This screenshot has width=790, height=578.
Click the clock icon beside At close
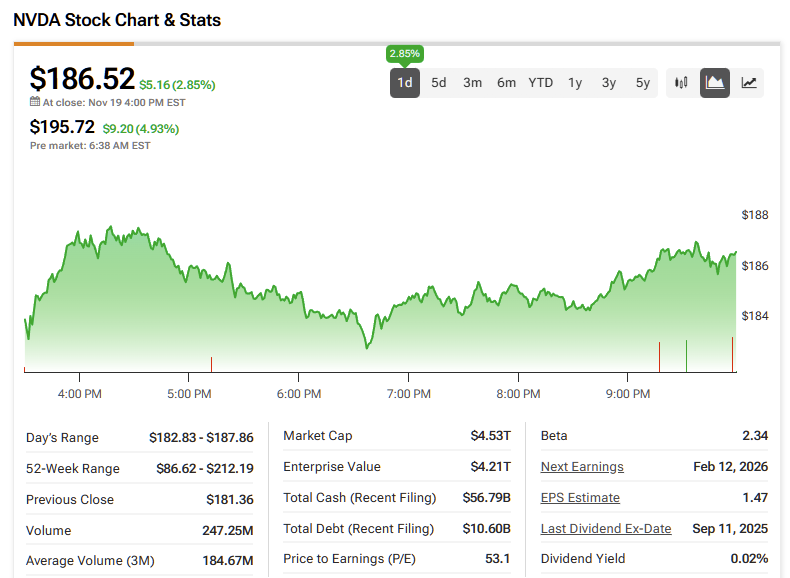point(35,102)
